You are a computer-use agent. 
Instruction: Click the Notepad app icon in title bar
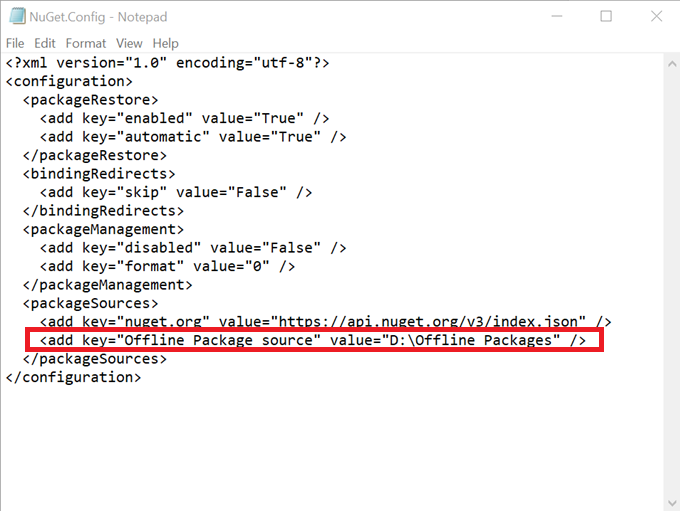tap(17, 16)
